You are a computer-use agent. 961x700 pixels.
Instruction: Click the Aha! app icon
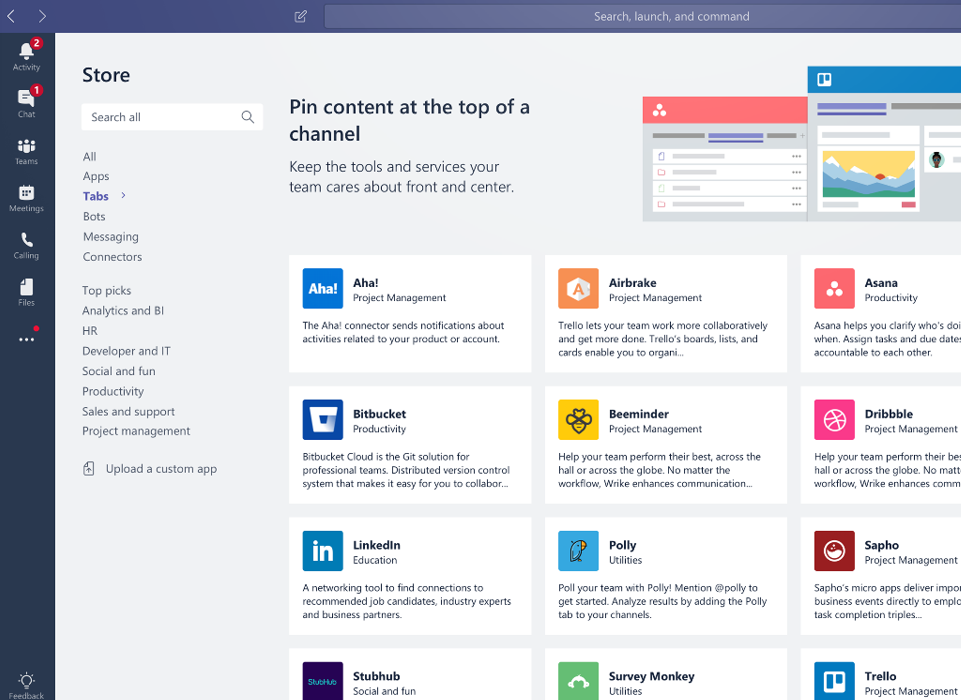[x=322, y=289]
